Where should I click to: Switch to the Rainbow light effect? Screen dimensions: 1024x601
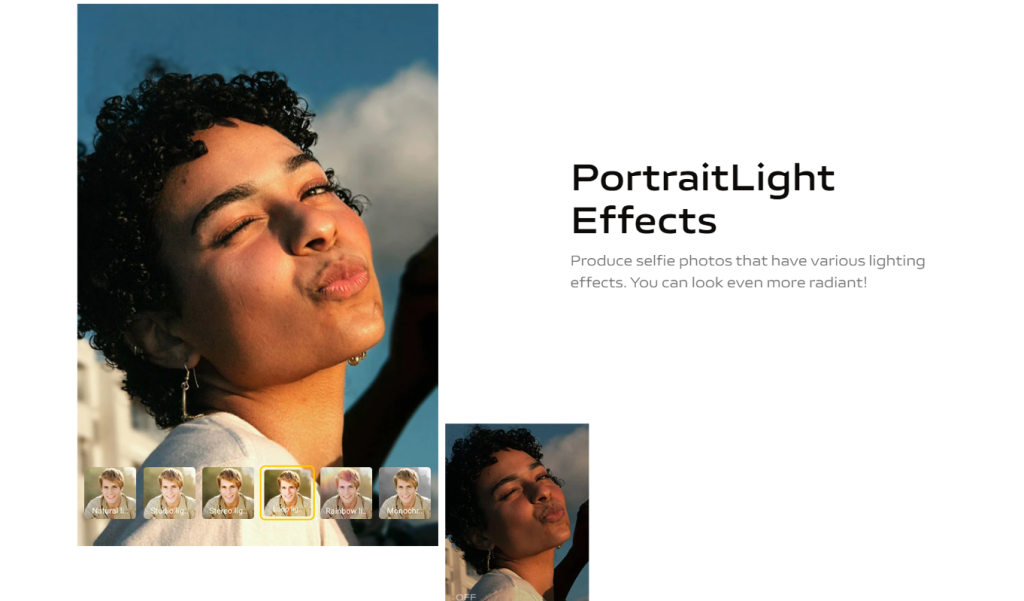[x=346, y=493]
